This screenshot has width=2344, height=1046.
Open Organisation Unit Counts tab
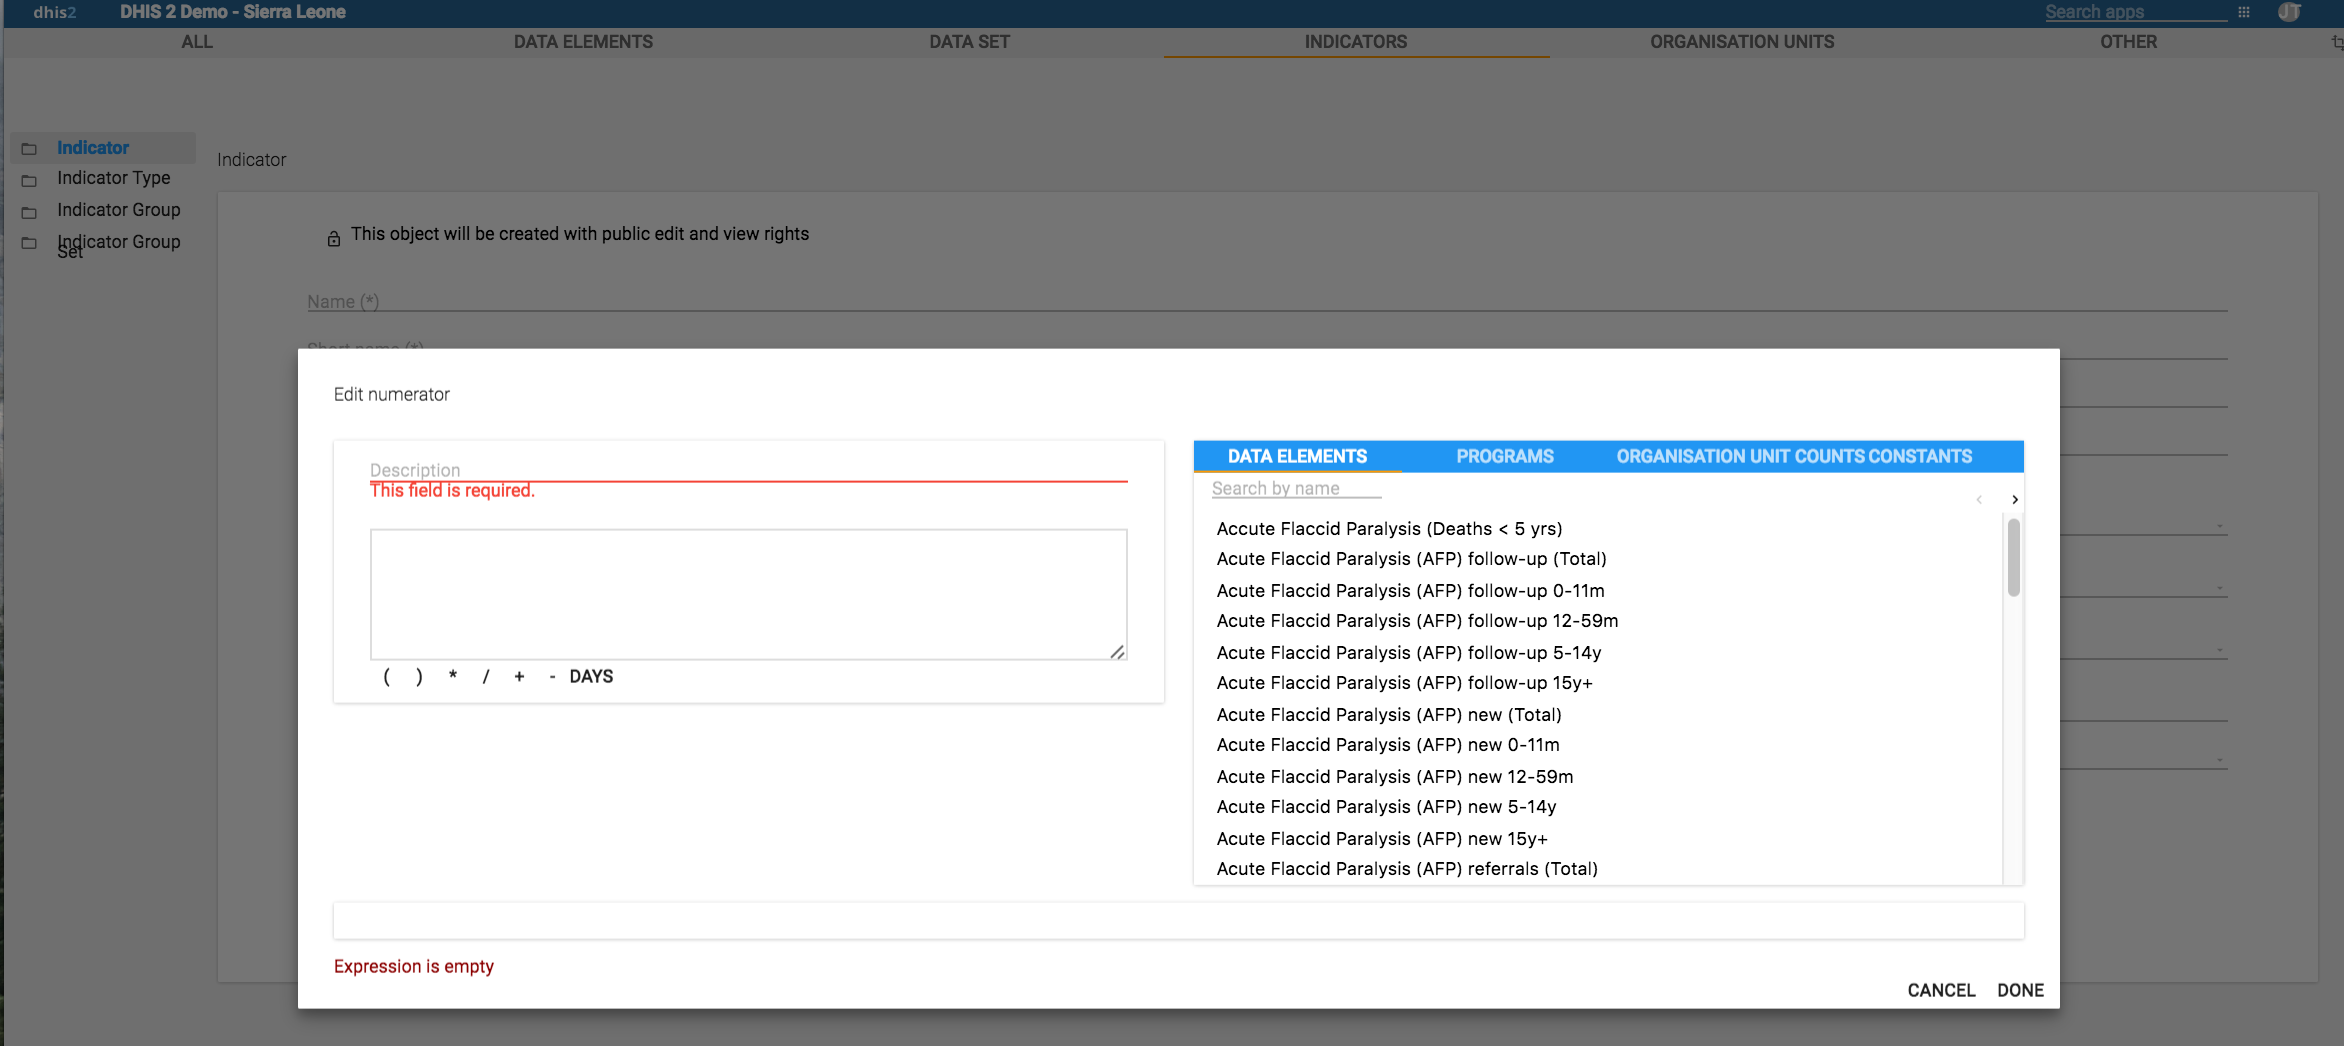[1739, 456]
